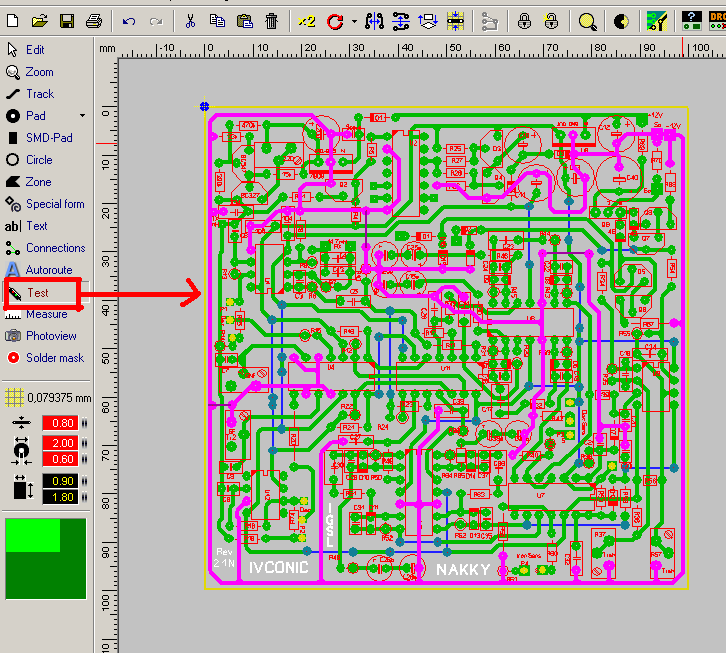Activate the Autoroute mode
This screenshot has height=653, width=726.
tap(48, 270)
